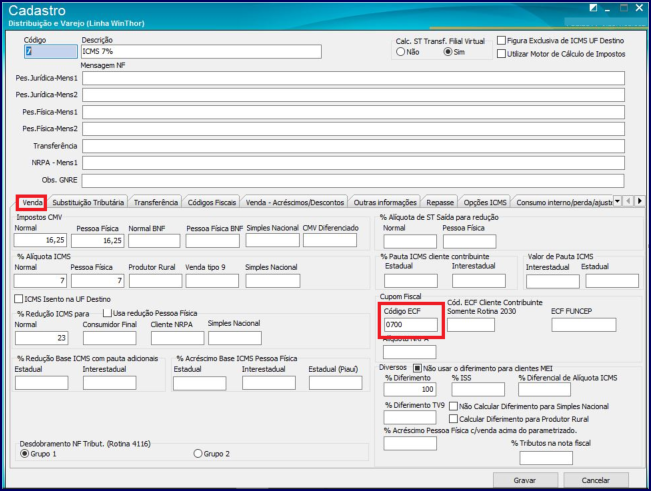Select Não for Calc. ST Transf. Filial Virtual
651x491 pixels.
[x=400, y=52]
